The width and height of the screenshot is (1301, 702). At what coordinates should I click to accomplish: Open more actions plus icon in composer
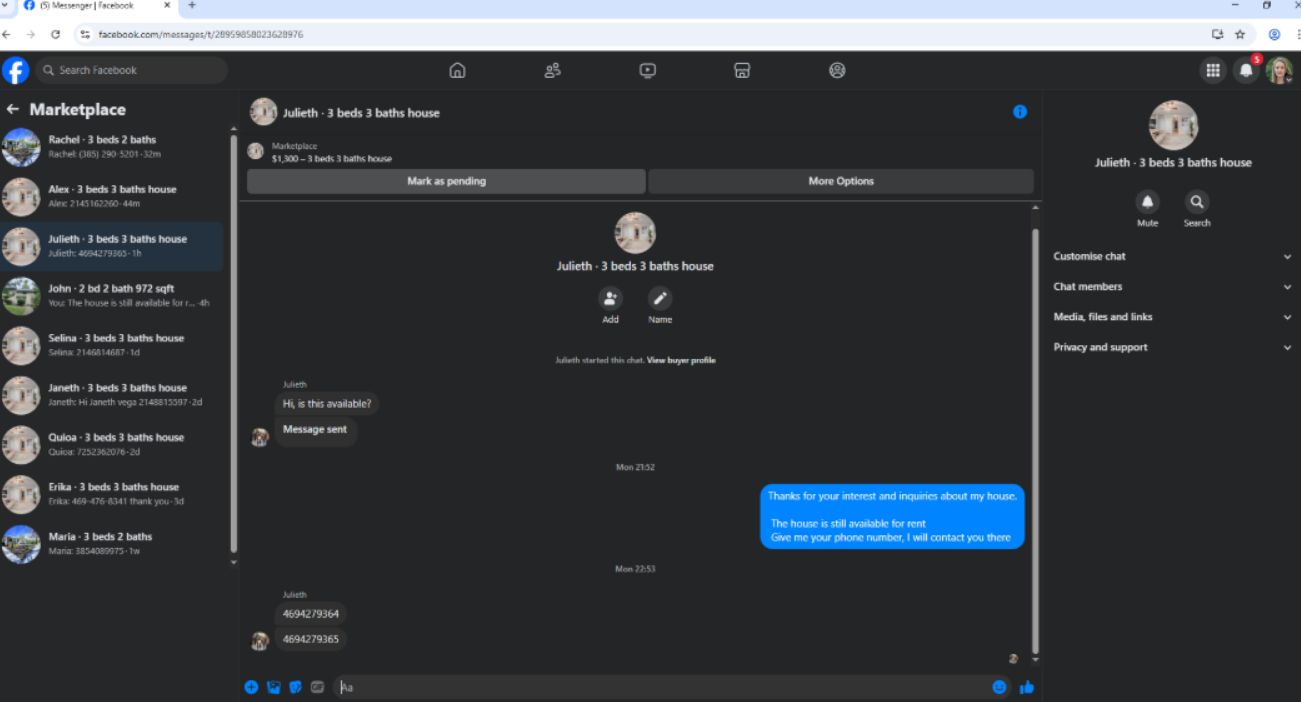click(251, 687)
